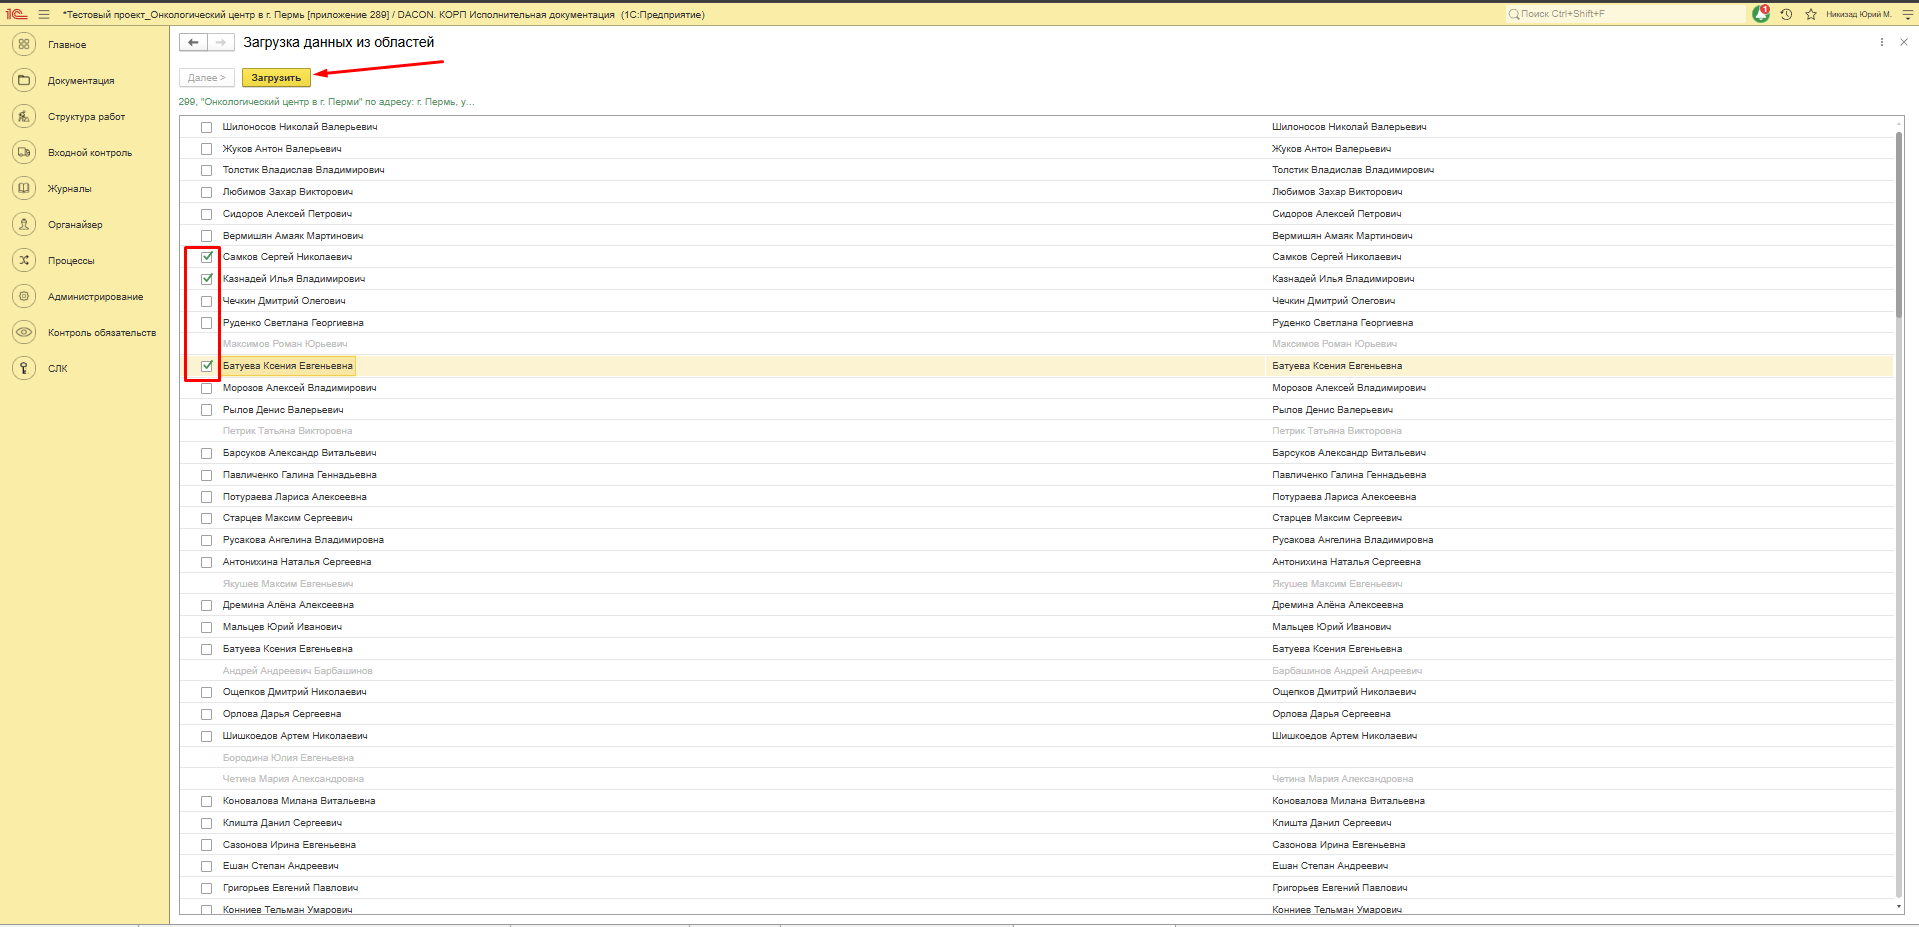The image size is (1919, 927).
Task: Expand the service settings dropdown in top-right
Action: [x=1907, y=14]
